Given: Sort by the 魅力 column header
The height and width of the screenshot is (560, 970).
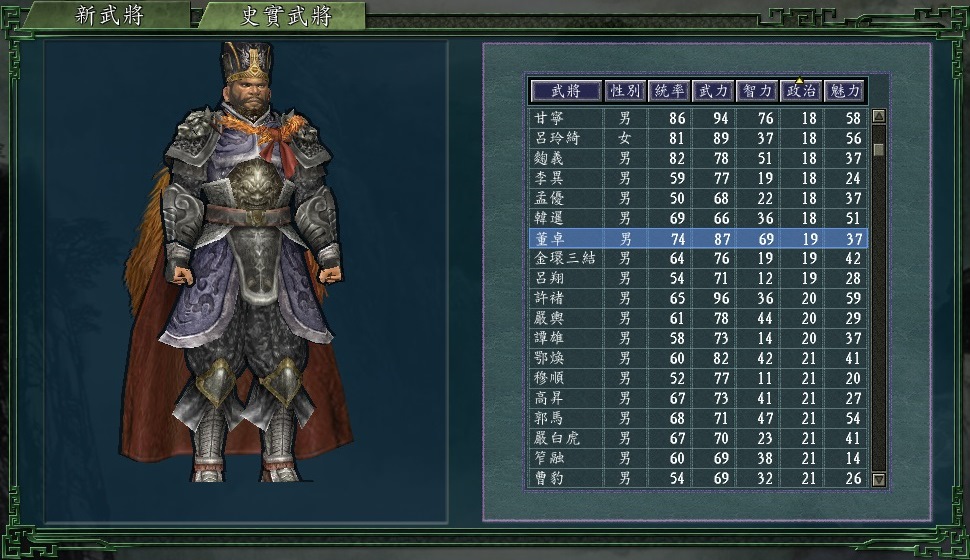Looking at the screenshot, I should pyautogui.click(x=845, y=91).
